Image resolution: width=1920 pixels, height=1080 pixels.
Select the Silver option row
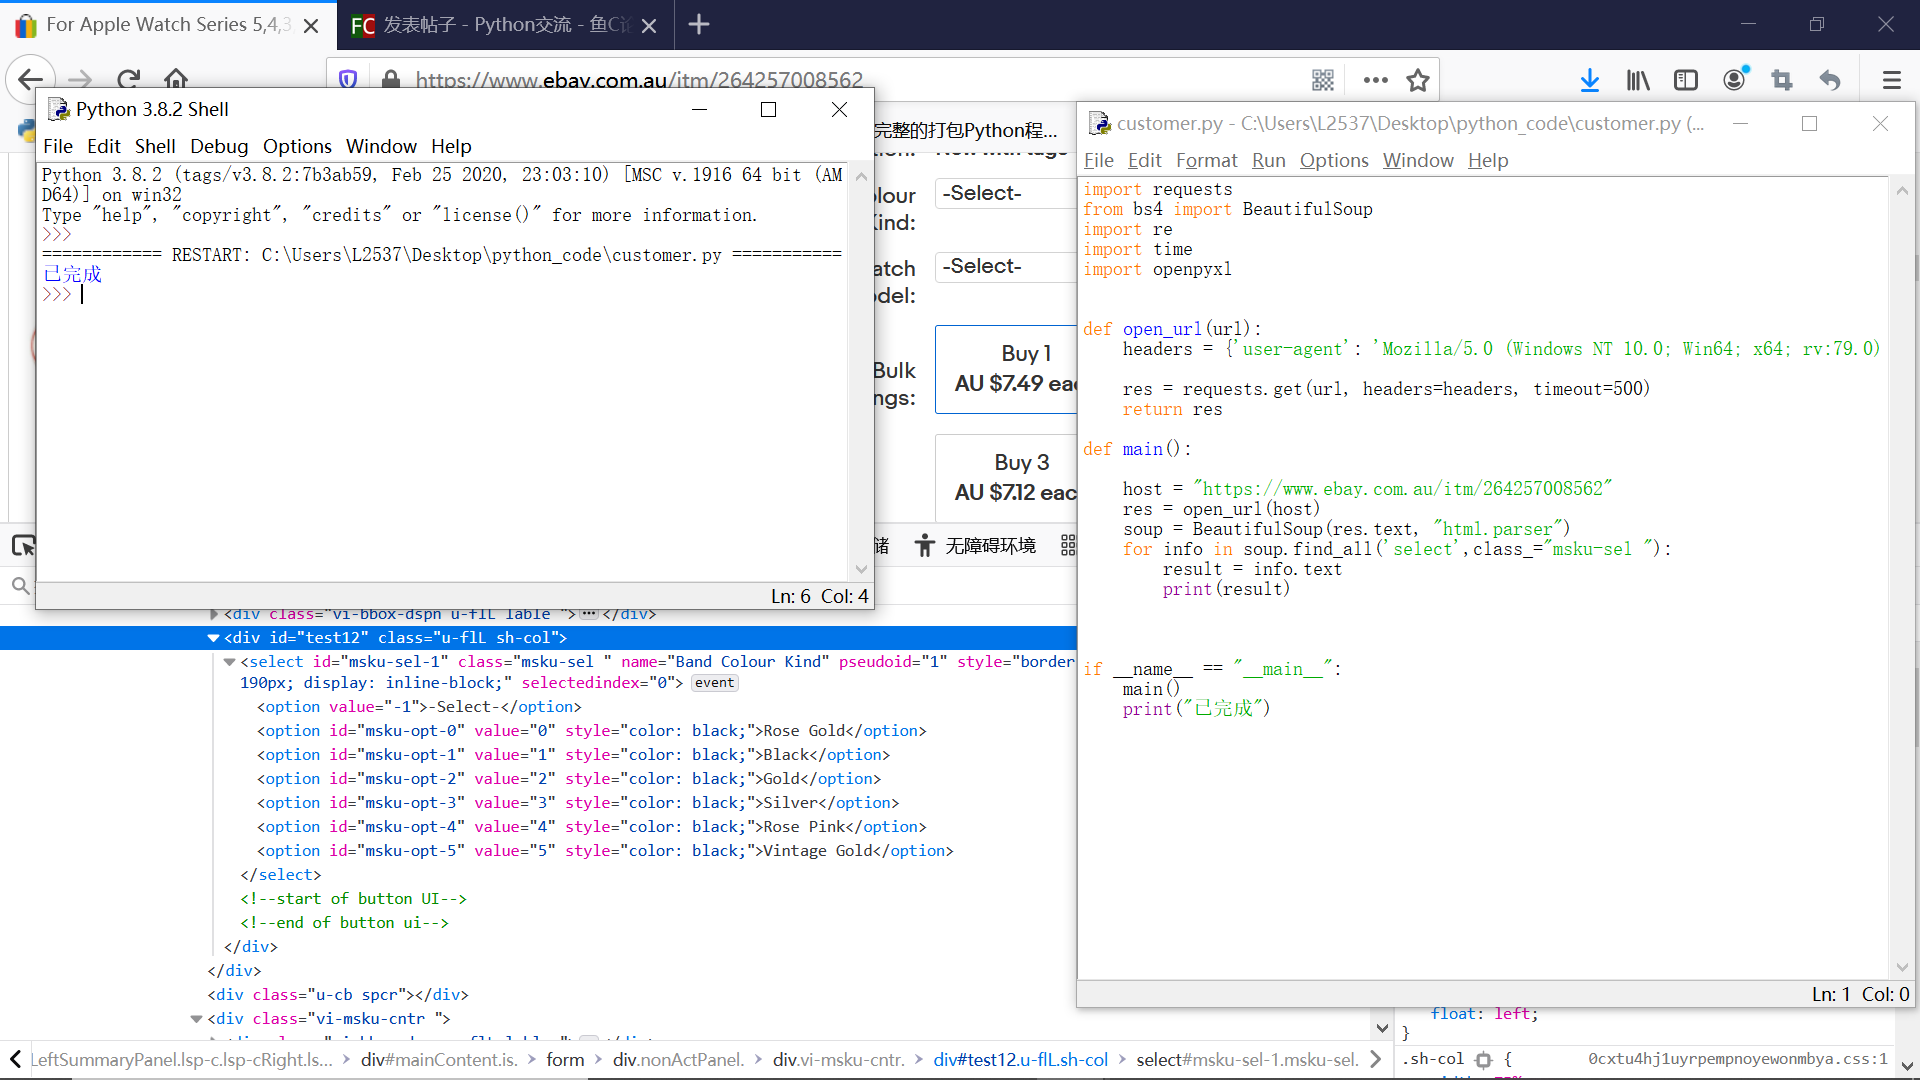[x=578, y=803]
